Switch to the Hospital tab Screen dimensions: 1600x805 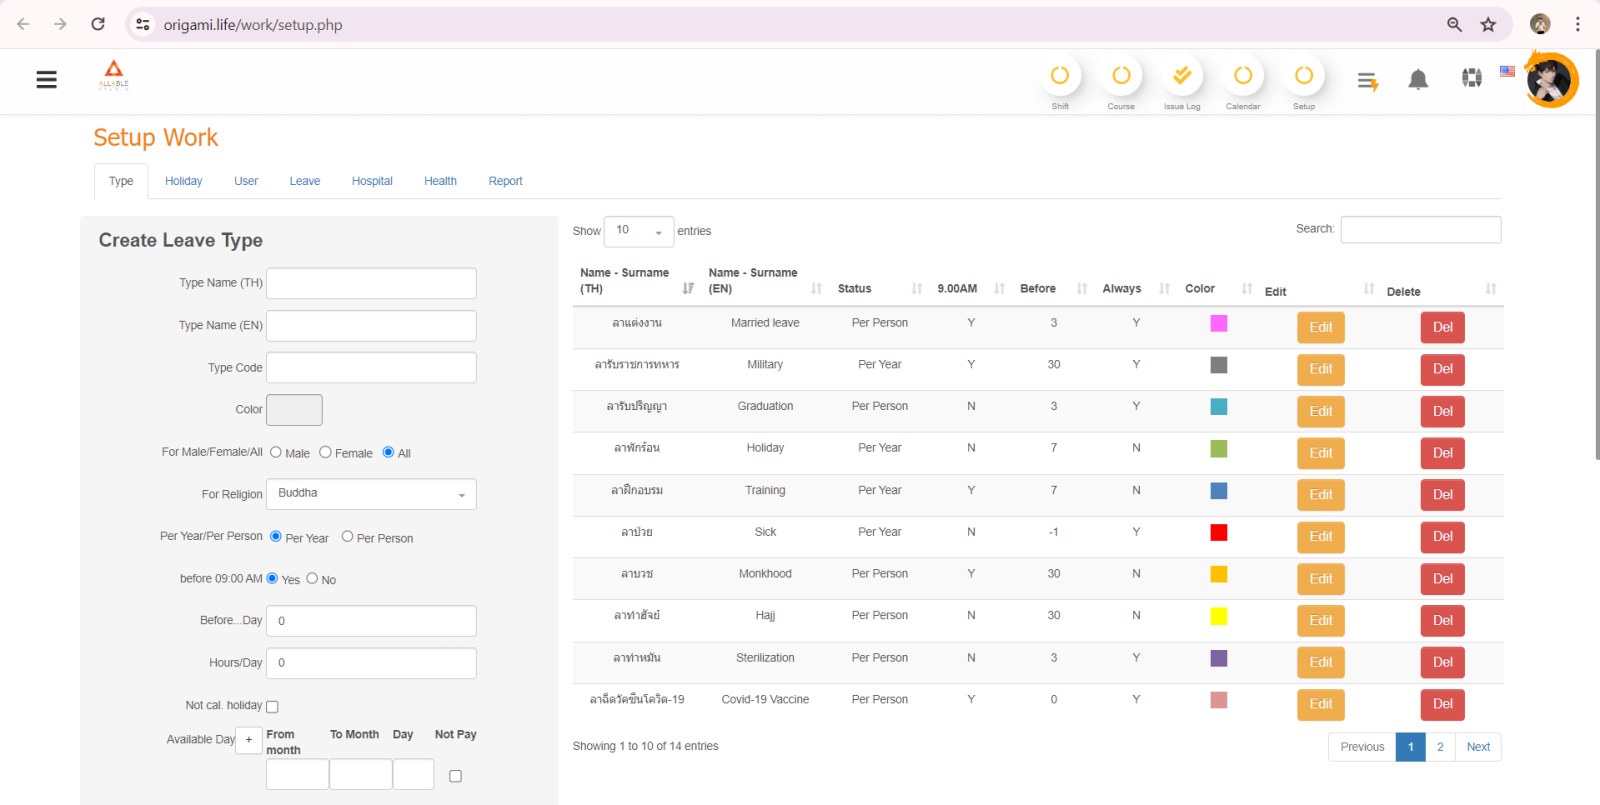tap(372, 181)
